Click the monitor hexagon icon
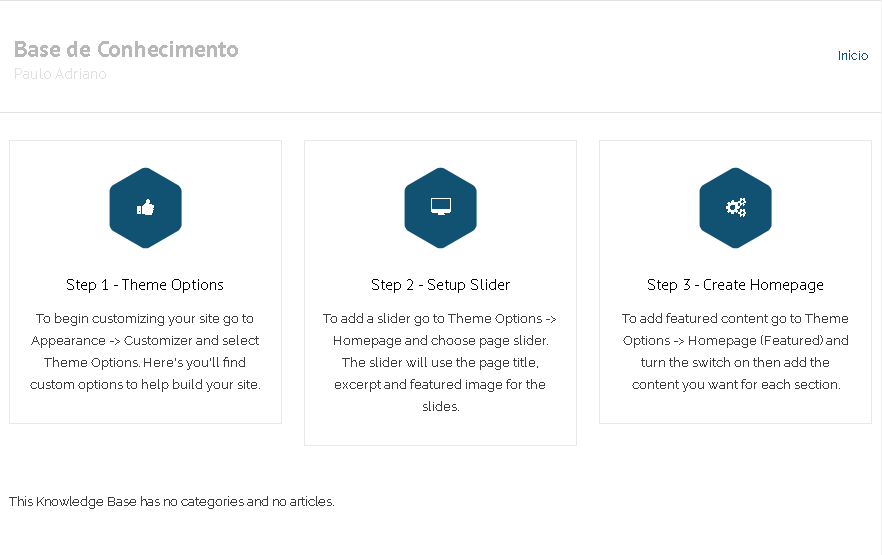This screenshot has height=555, width=882. tap(440, 208)
